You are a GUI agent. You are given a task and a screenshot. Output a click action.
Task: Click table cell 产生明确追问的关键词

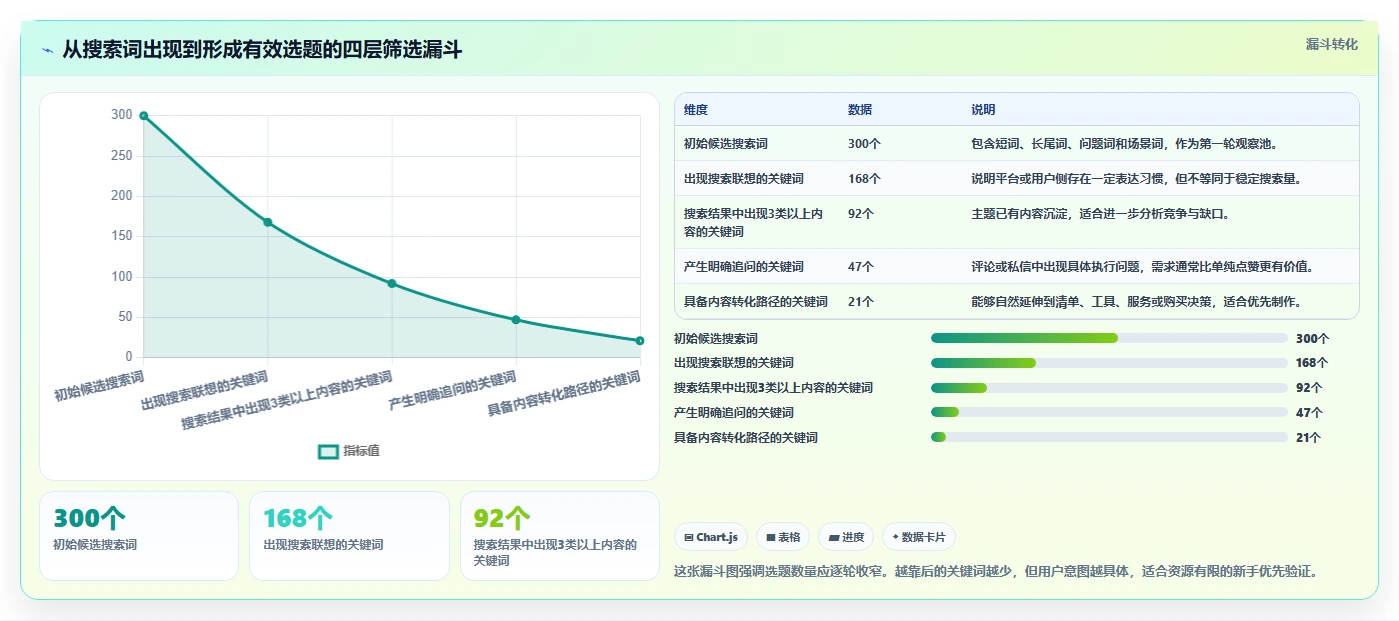click(x=744, y=267)
